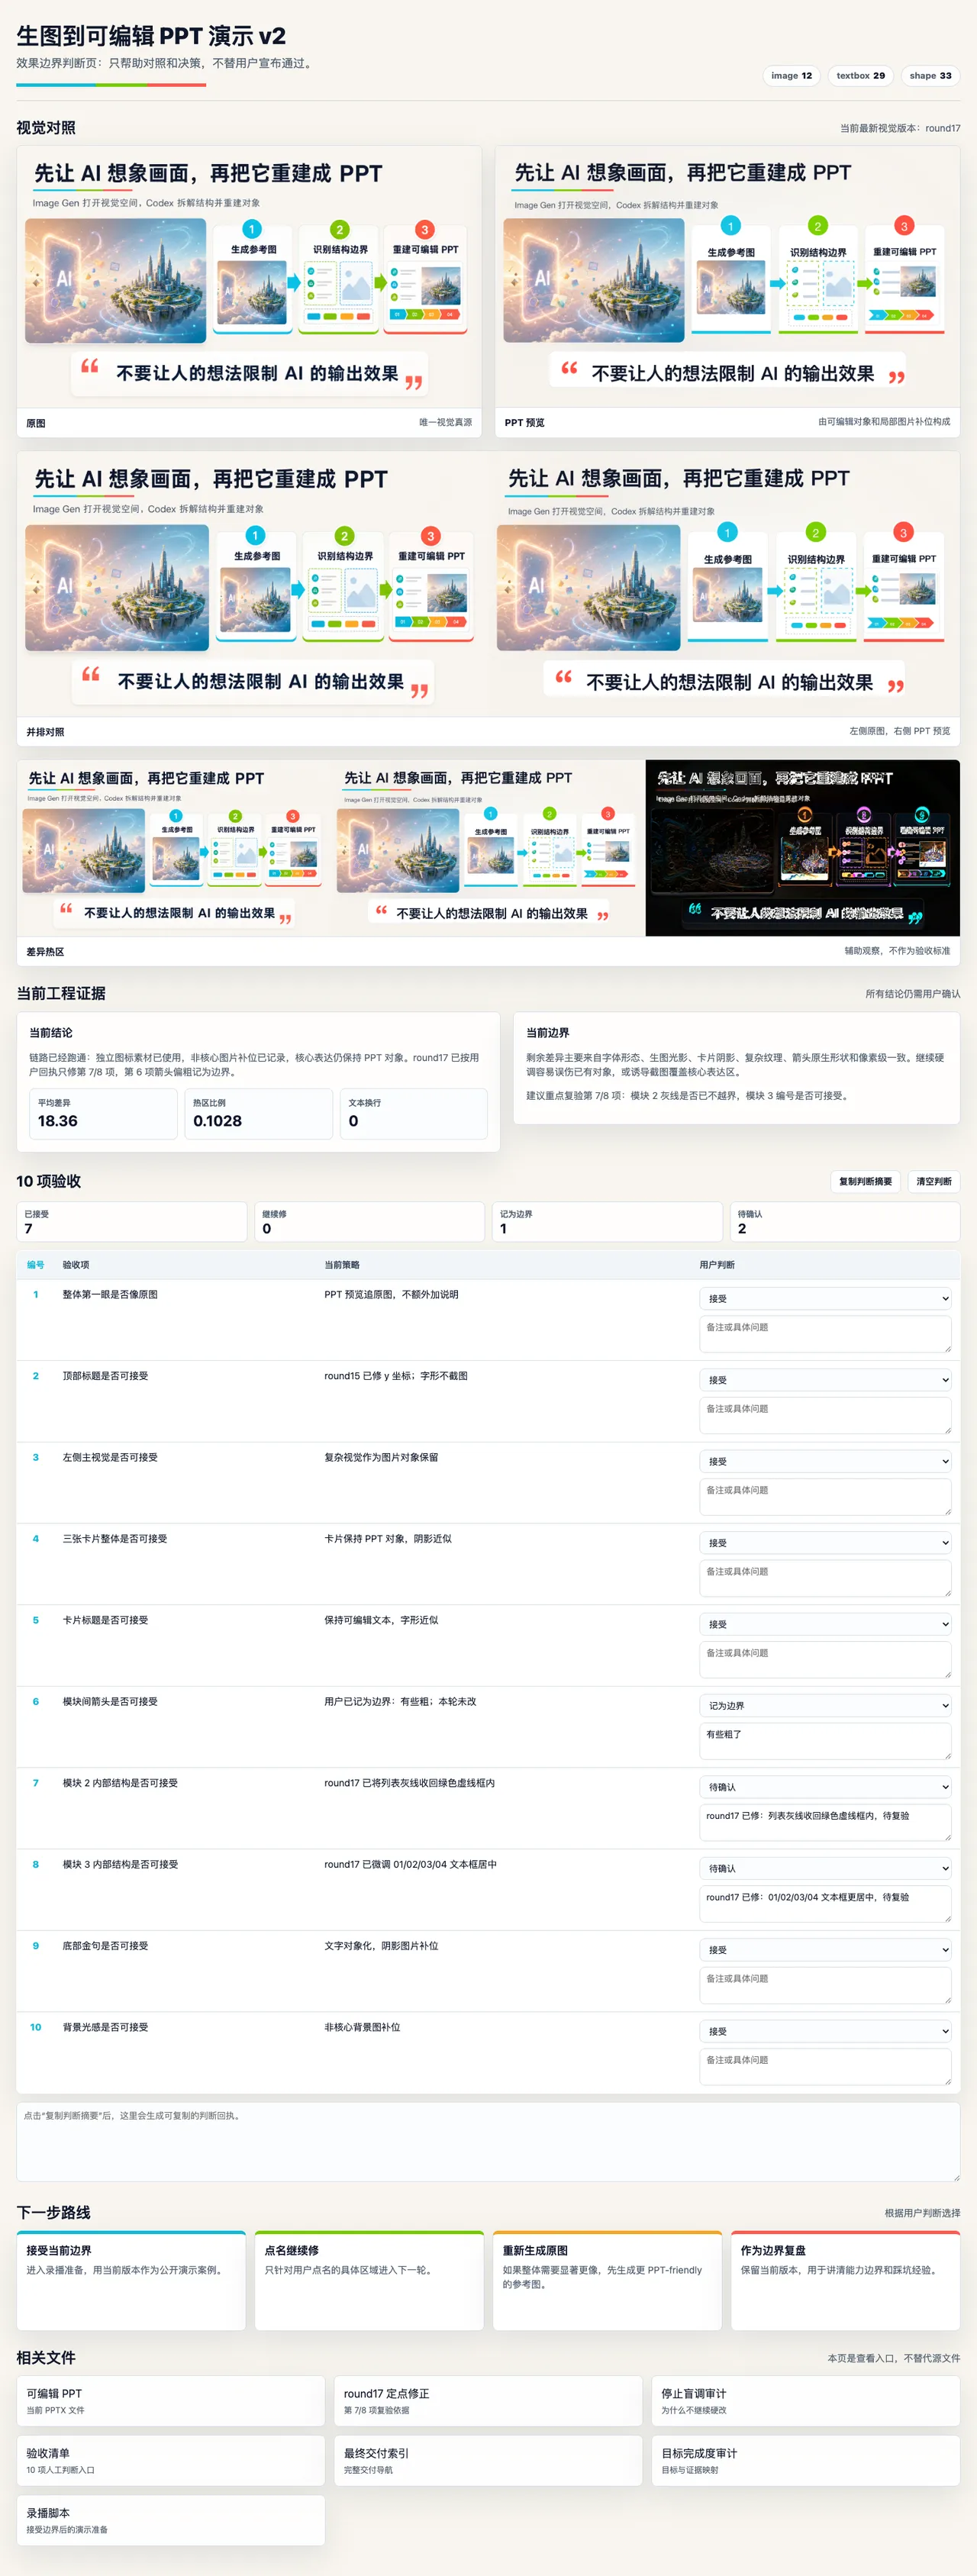Open judgment dropdown for 顶部标题是否可接受
This screenshot has width=977, height=2576.
pyautogui.click(x=825, y=1380)
